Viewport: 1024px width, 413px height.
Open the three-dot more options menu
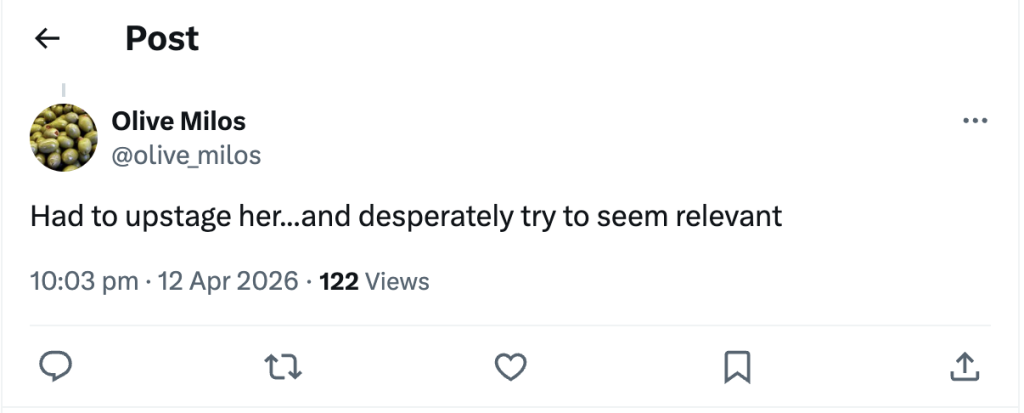(x=974, y=121)
